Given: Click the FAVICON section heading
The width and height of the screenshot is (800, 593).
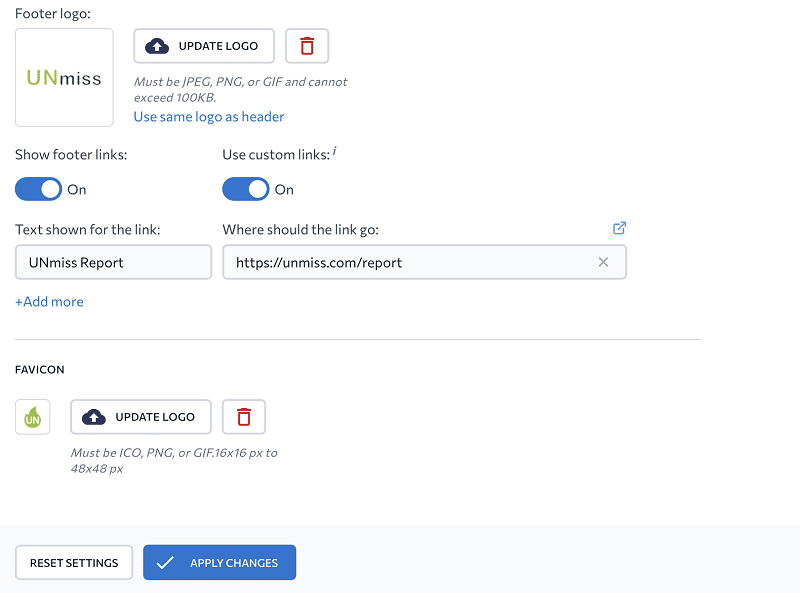Looking at the screenshot, I should 40,369.
